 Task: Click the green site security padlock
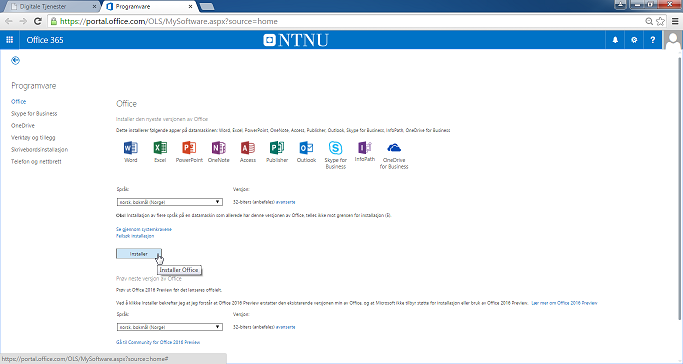click(53, 21)
